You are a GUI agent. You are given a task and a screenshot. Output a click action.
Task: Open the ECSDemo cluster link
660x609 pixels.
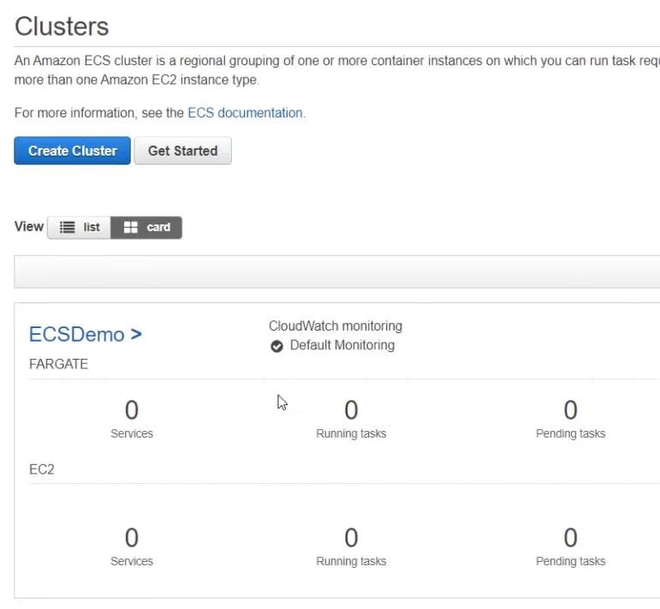76,335
